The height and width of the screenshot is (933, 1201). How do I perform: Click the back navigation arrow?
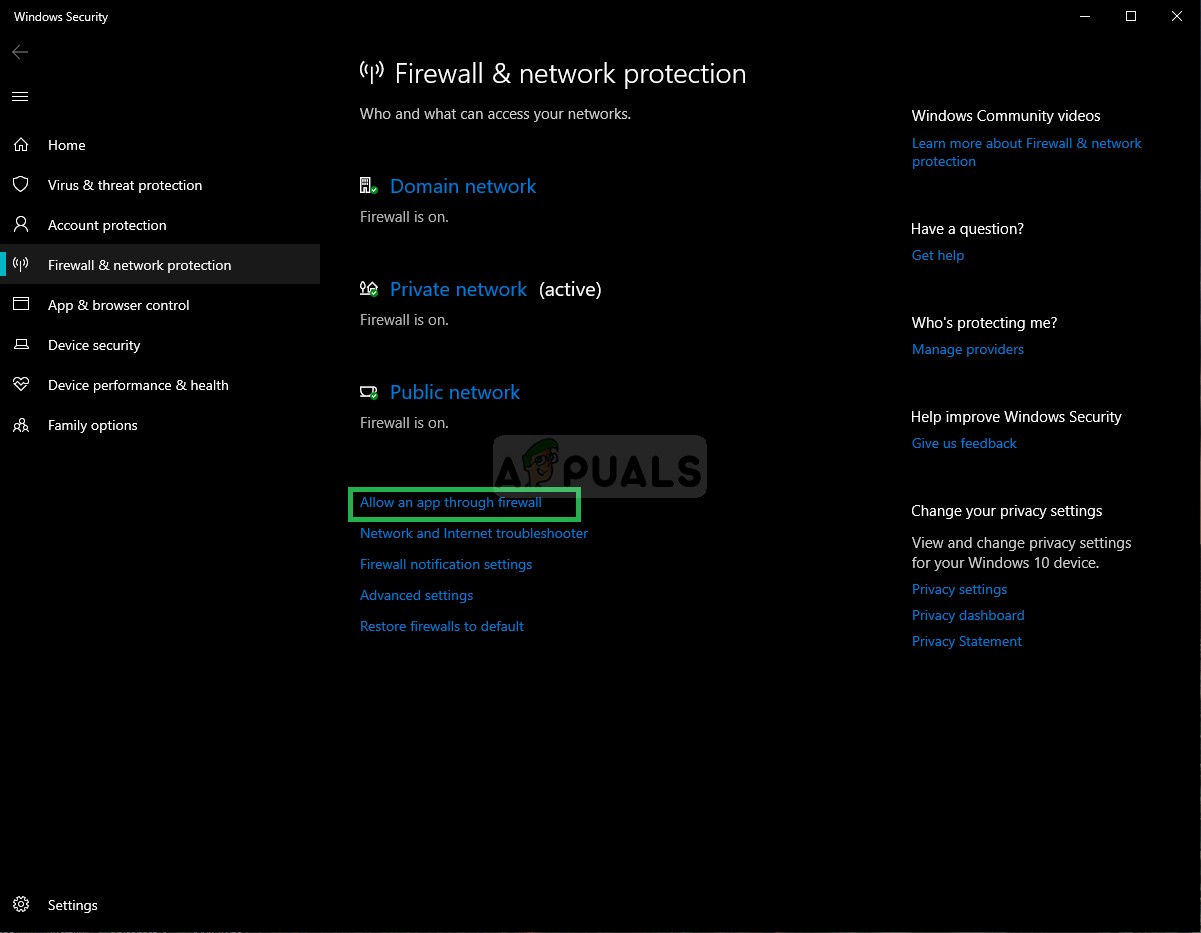pos(20,52)
